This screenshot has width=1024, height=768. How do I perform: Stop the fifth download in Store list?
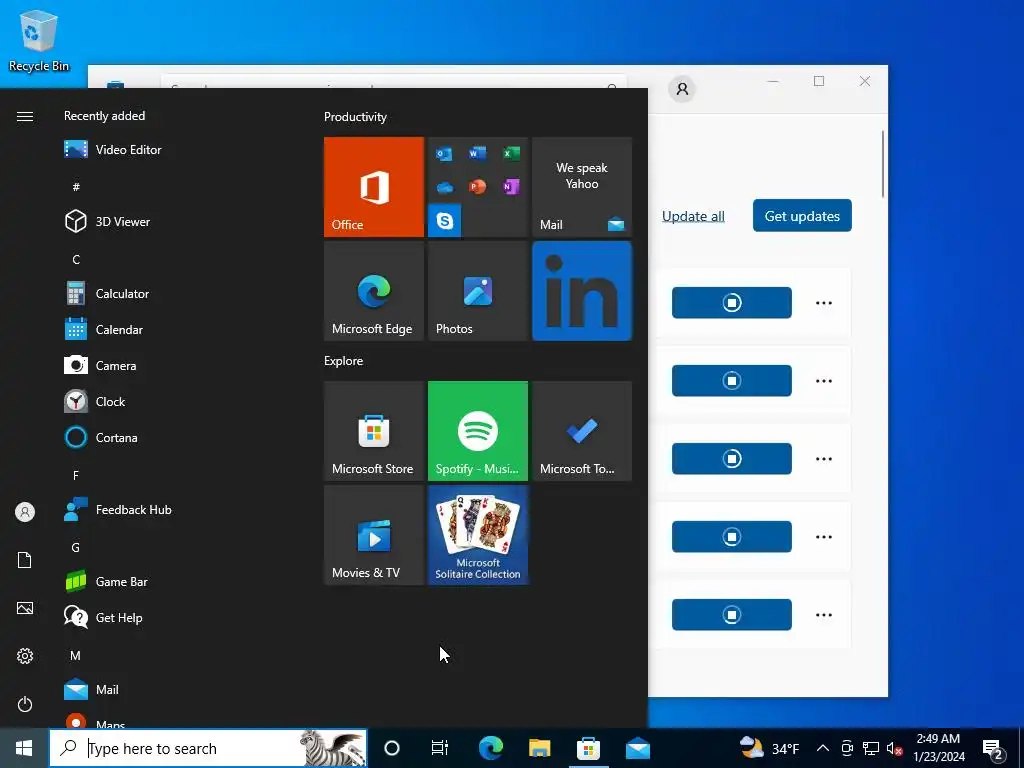(731, 615)
